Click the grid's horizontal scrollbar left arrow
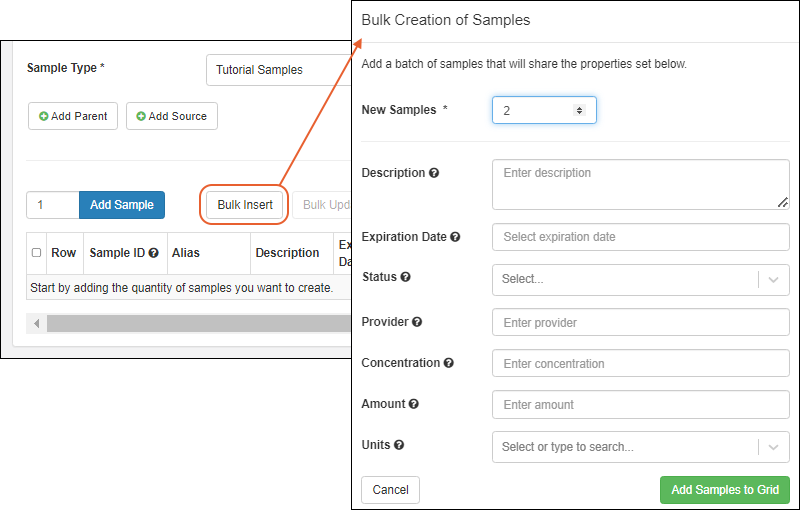This screenshot has width=800, height=510. (37, 324)
